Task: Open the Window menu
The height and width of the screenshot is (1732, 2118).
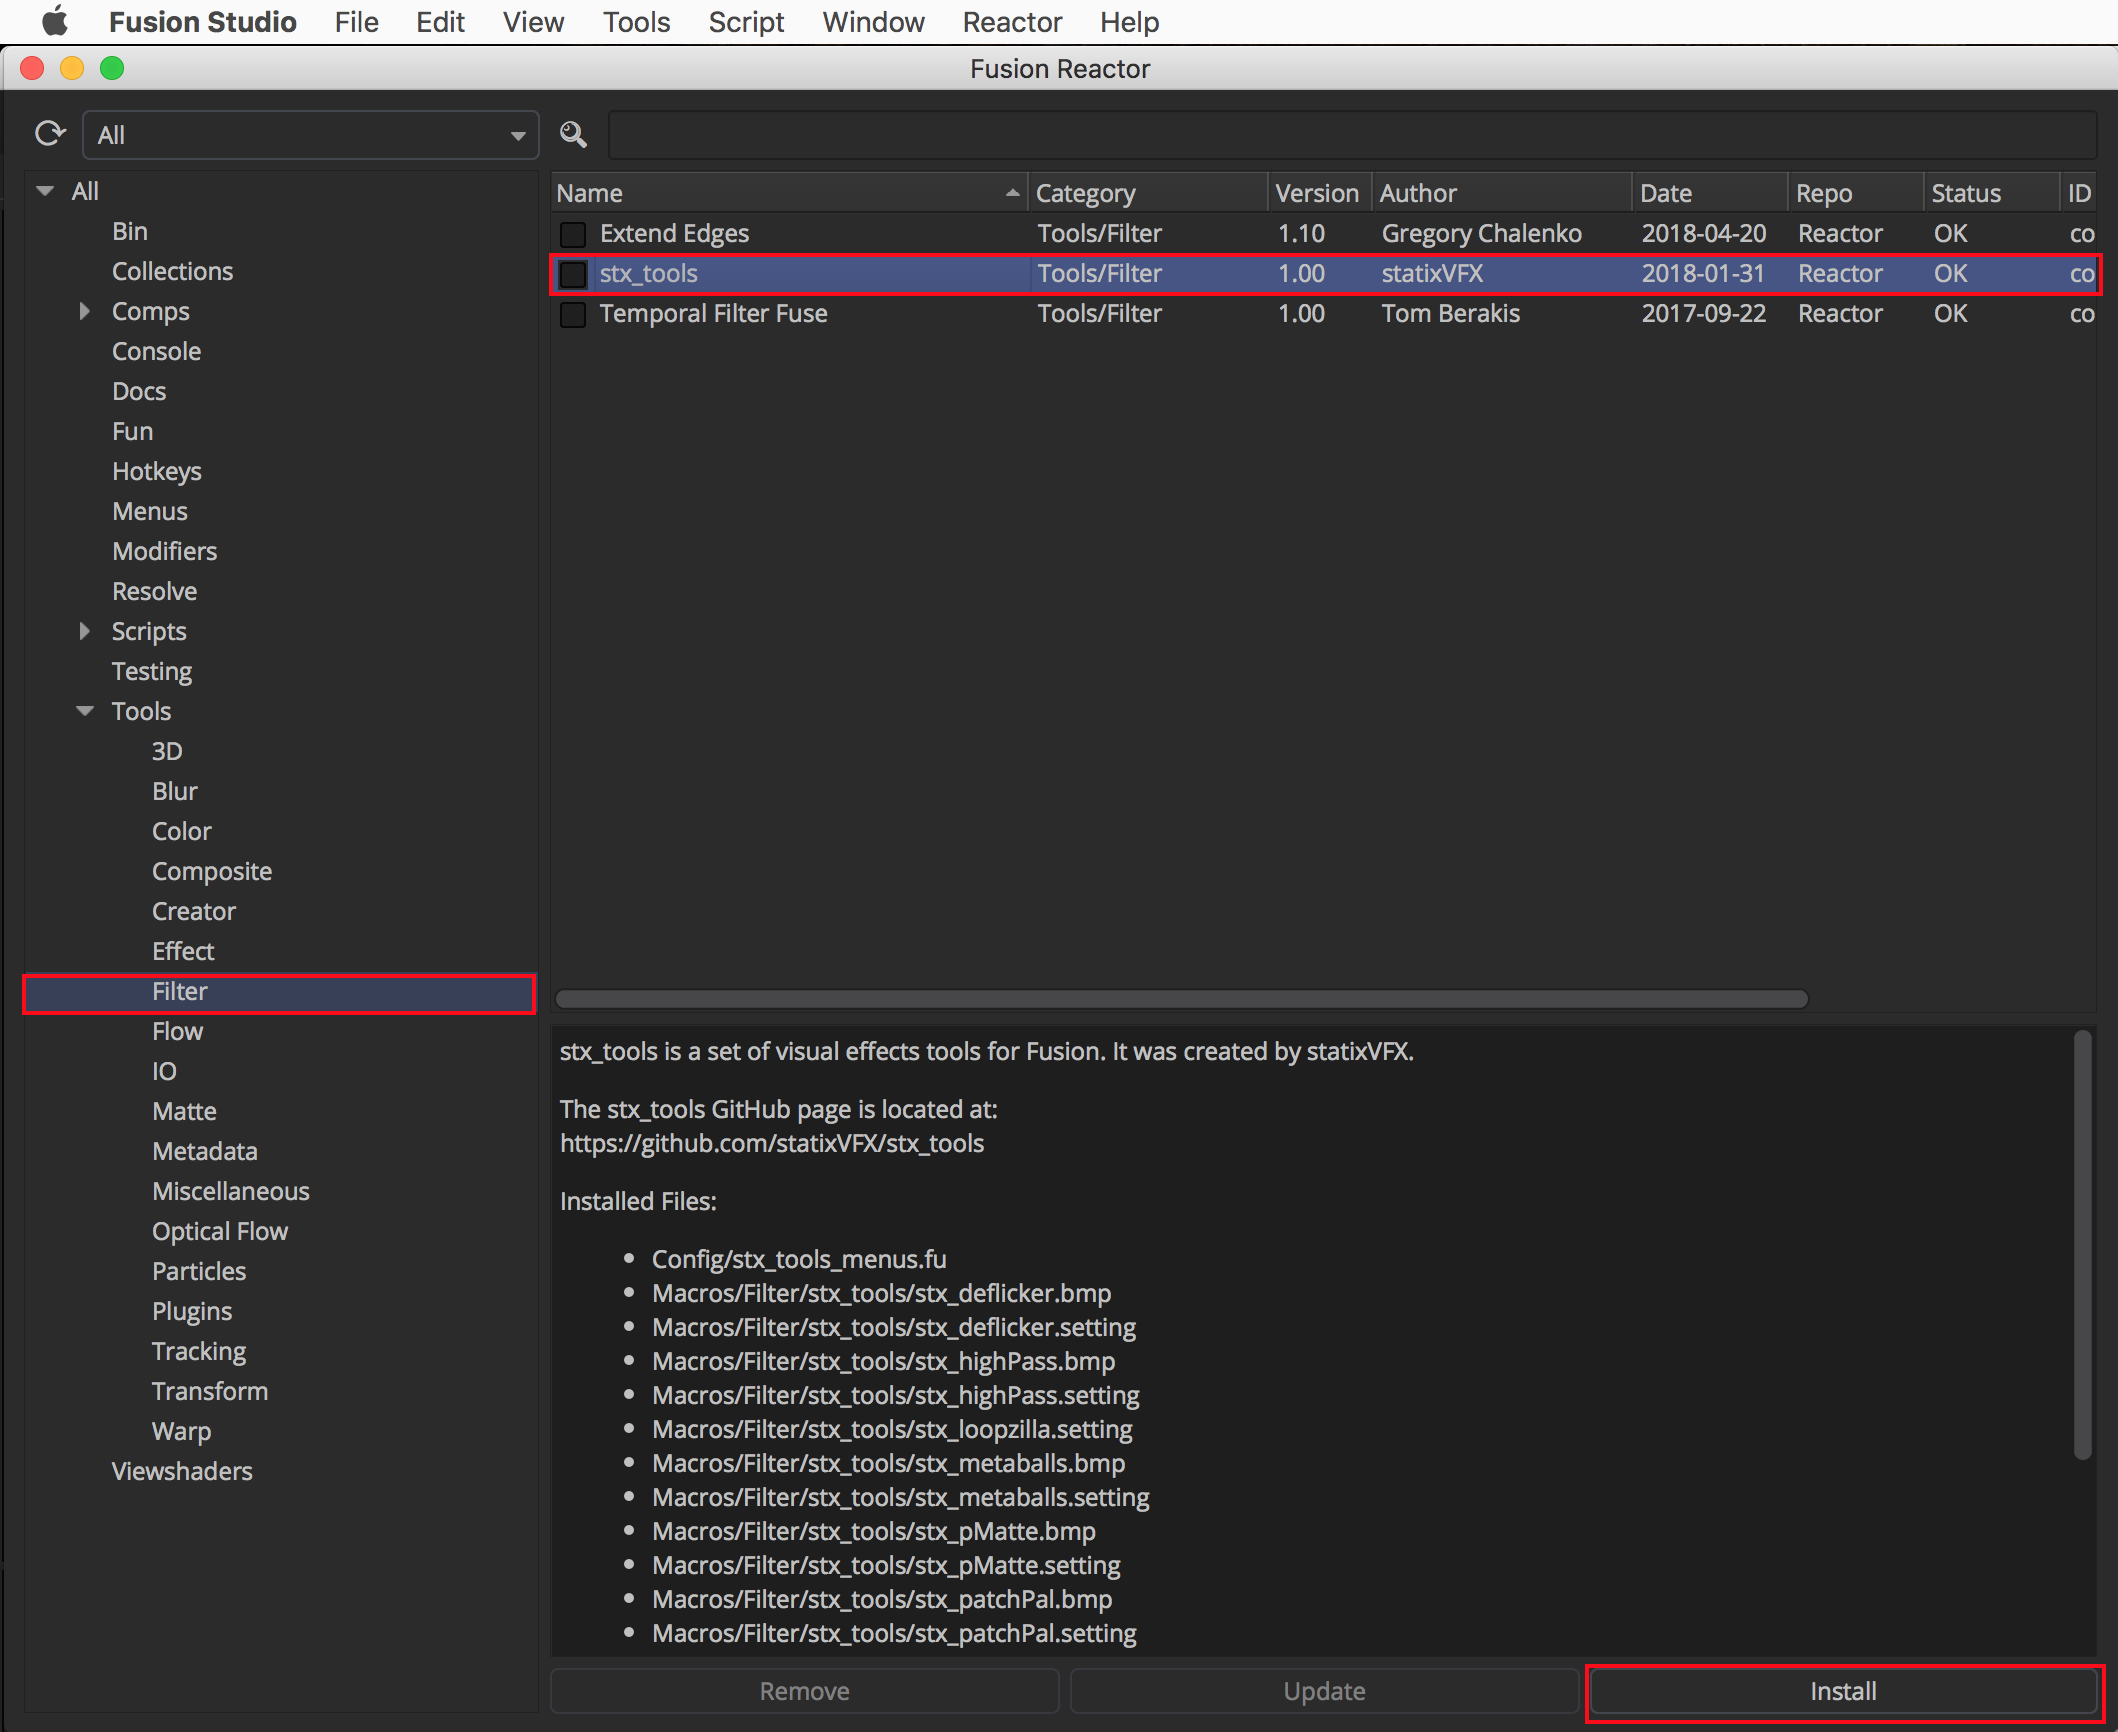Action: [x=873, y=21]
